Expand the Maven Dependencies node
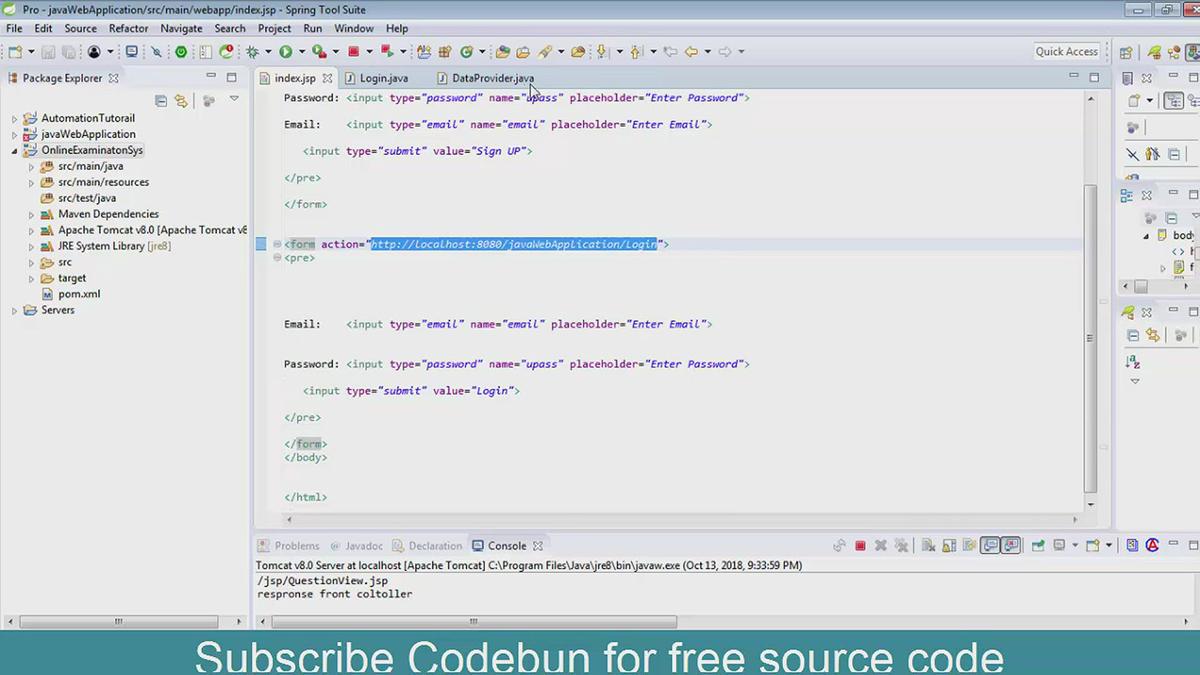This screenshot has width=1200, height=675. (x=32, y=214)
